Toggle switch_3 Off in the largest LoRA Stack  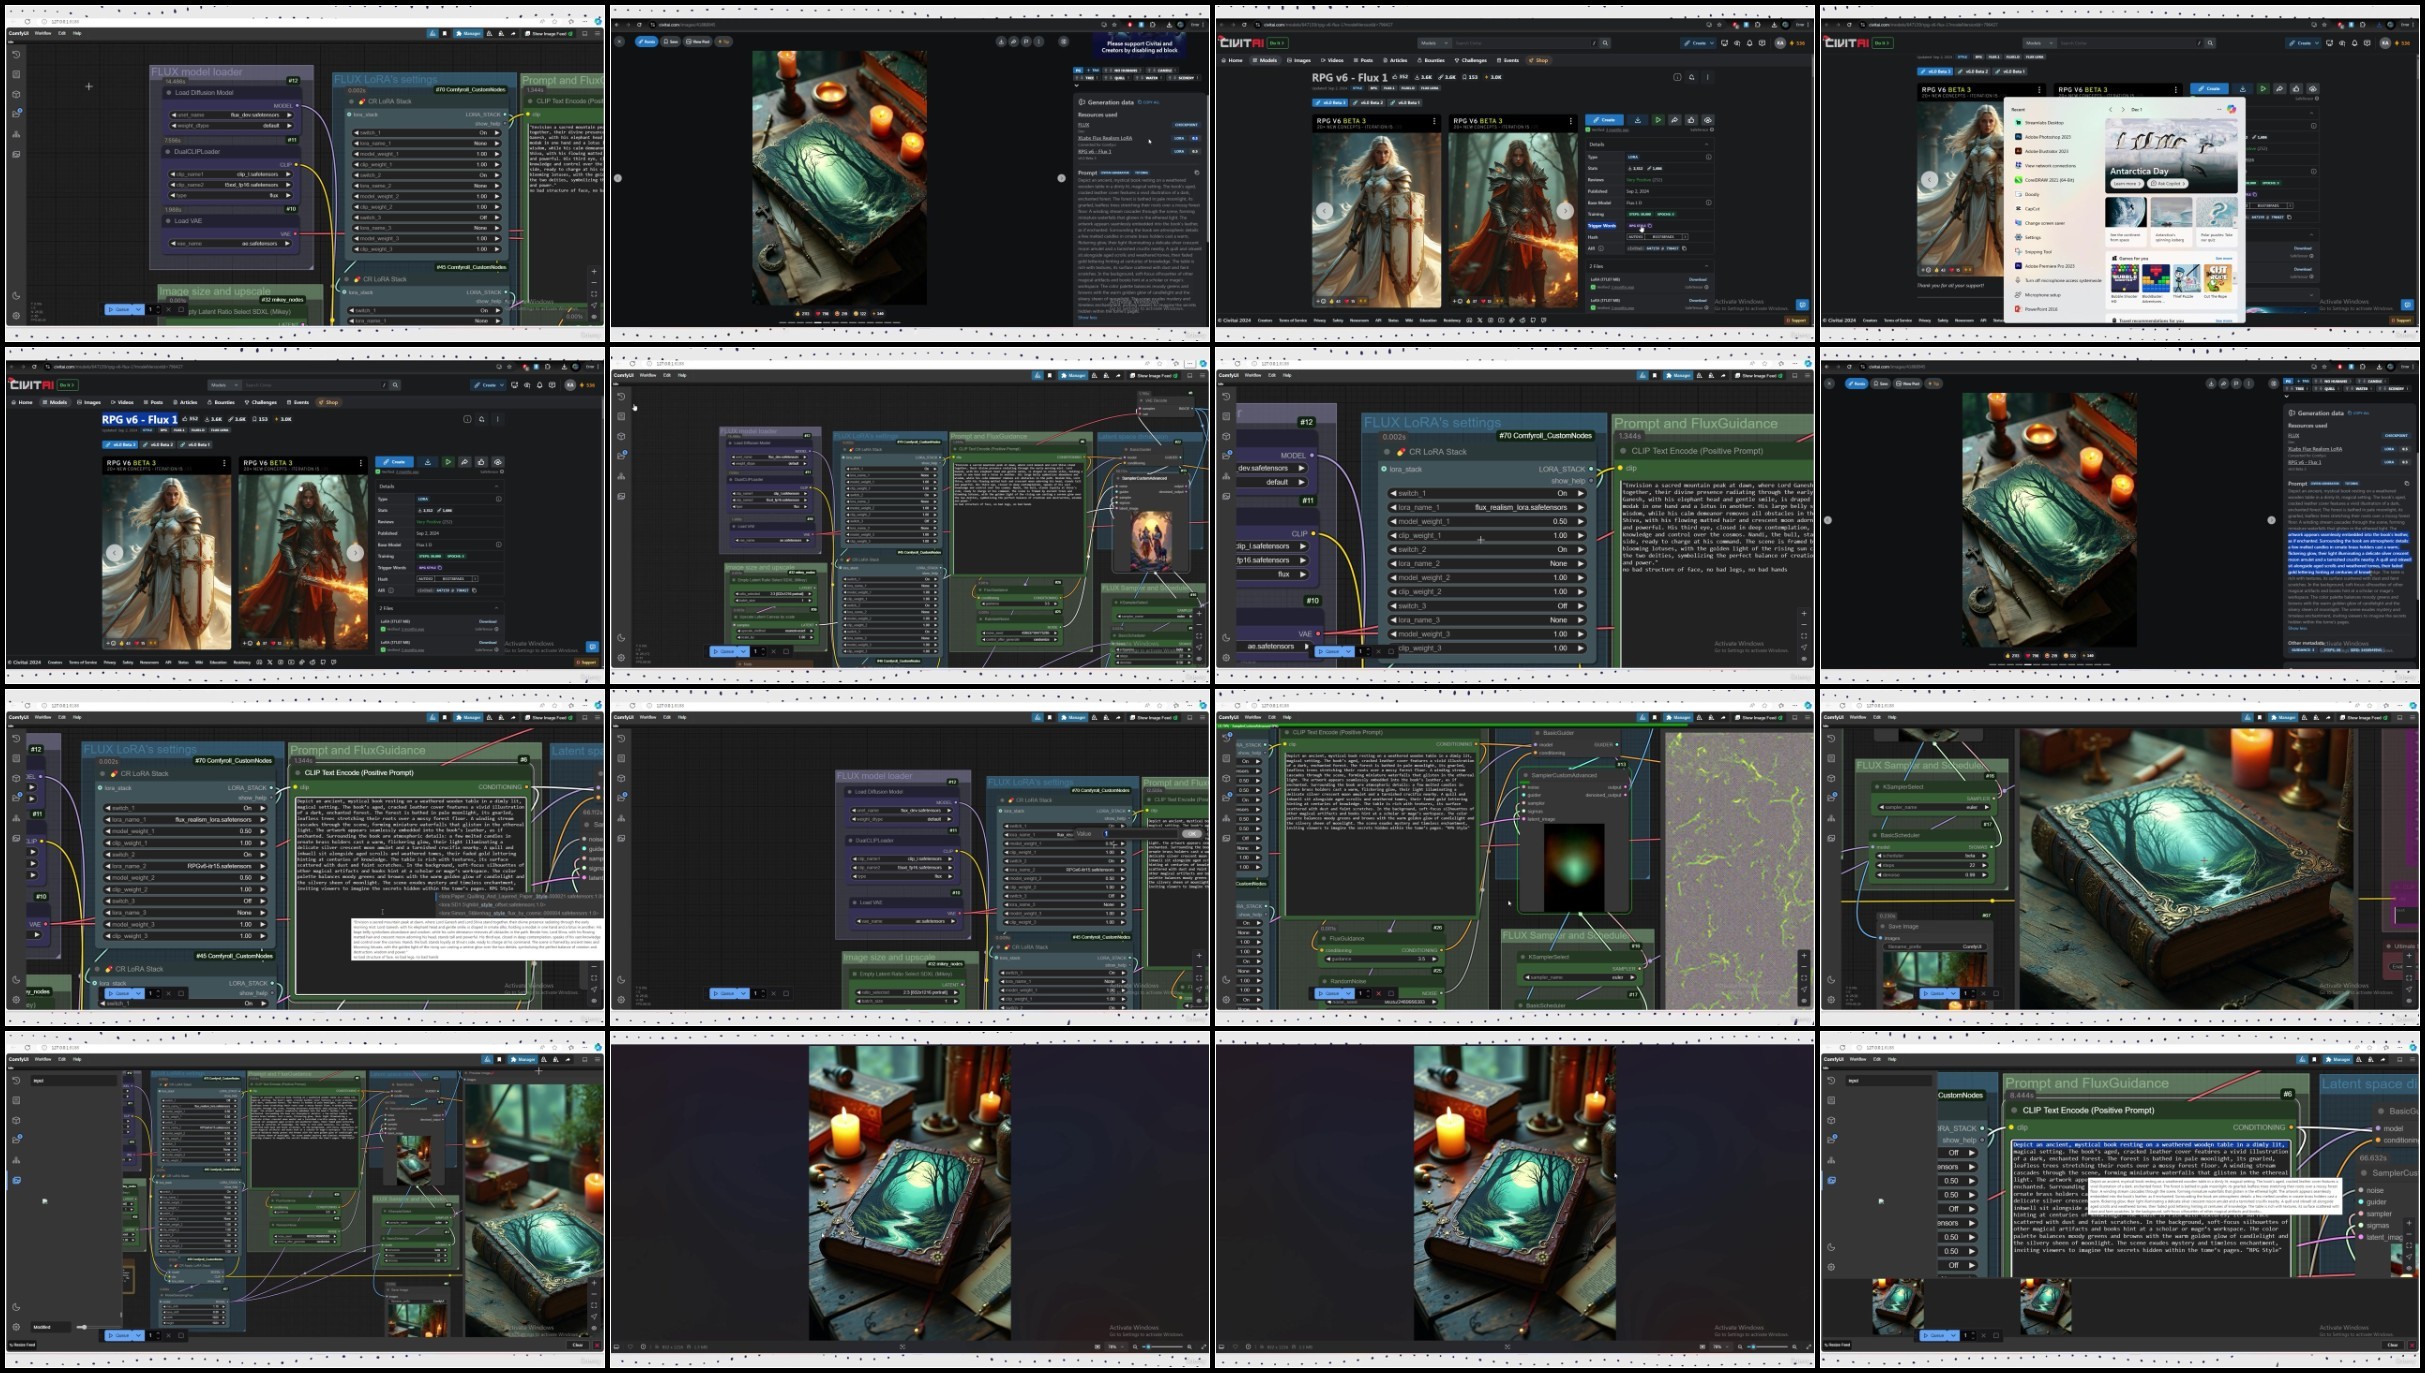[1488, 605]
